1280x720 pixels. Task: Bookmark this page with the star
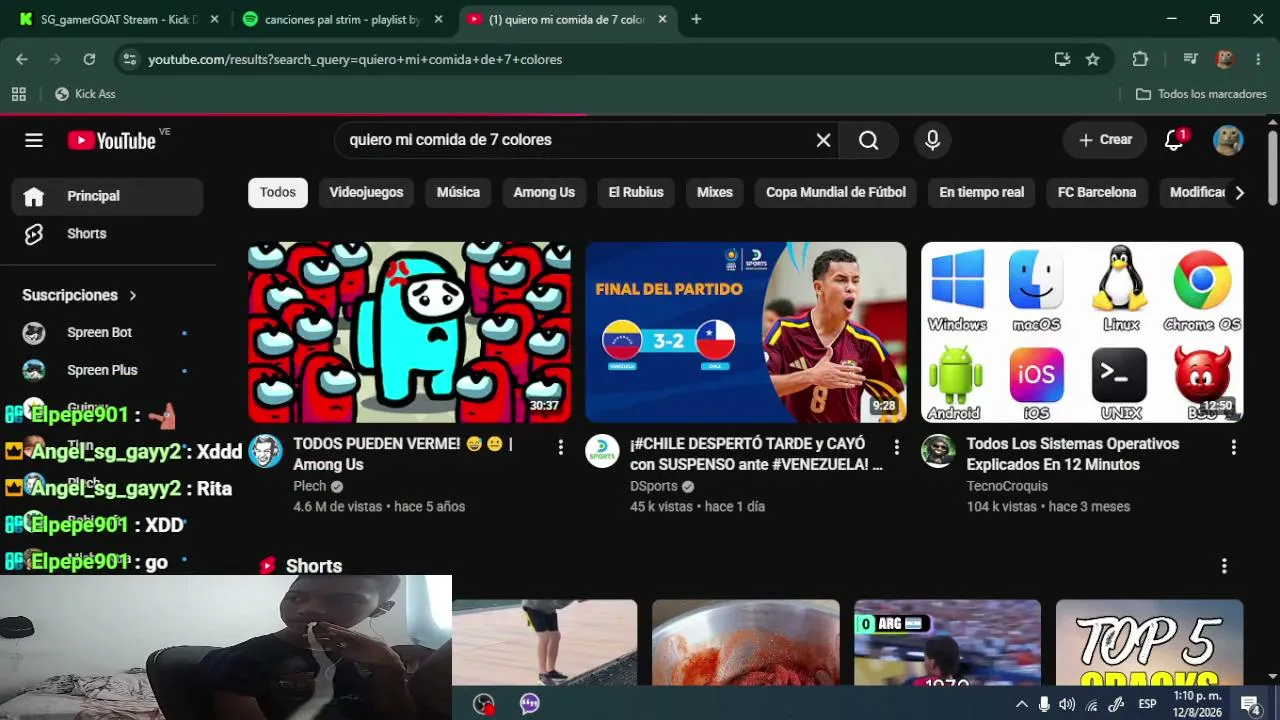tap(1093, 59)
